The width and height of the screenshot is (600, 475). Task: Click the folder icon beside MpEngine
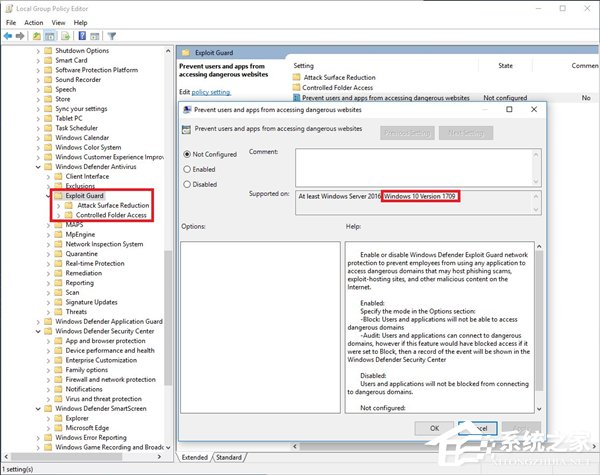[x=58, y=234]
